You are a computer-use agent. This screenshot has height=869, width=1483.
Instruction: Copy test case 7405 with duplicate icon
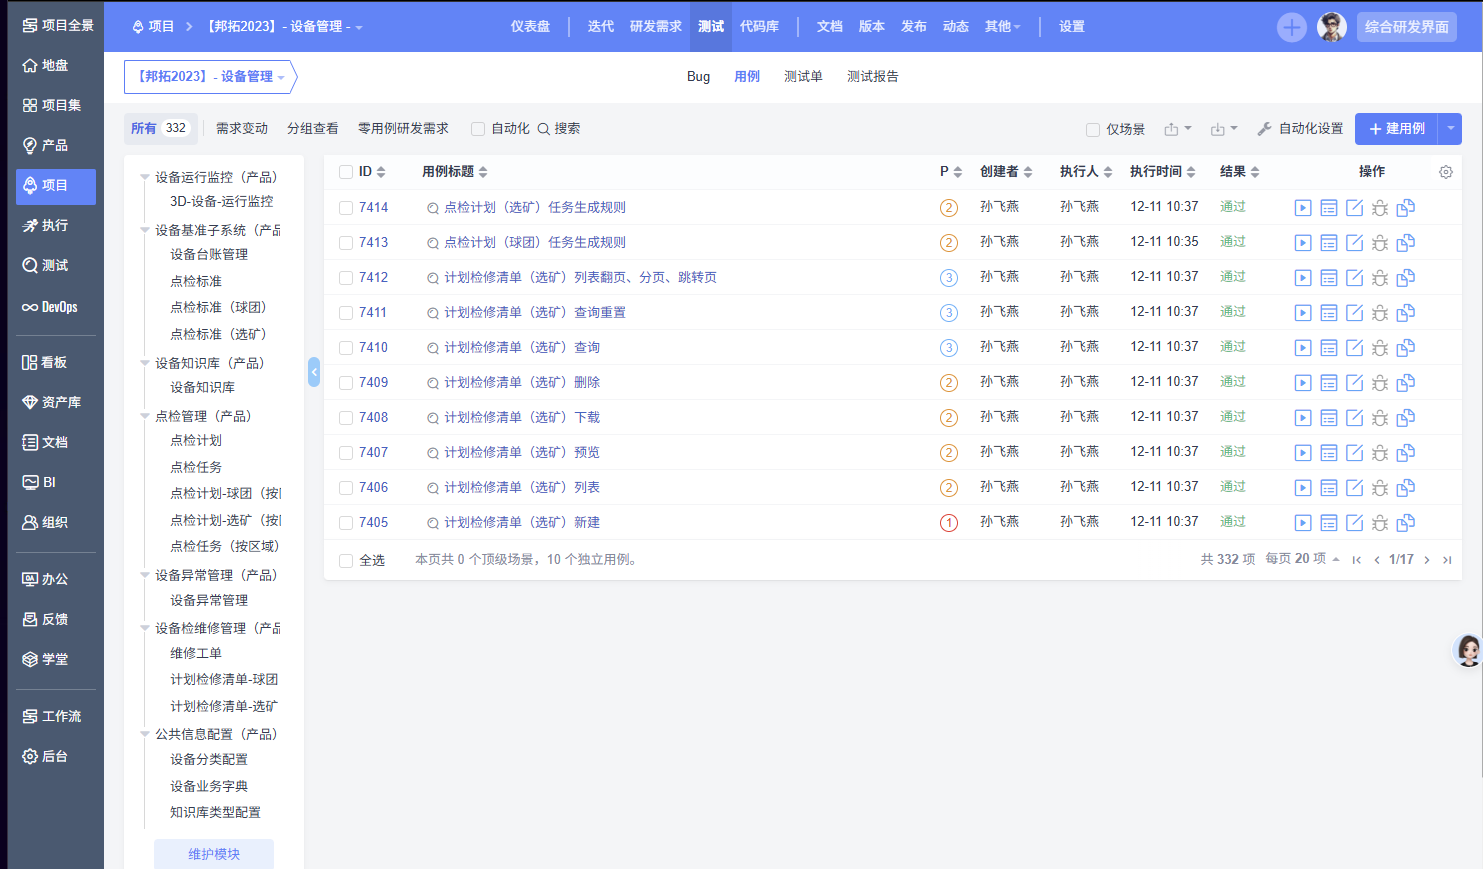1405,523
